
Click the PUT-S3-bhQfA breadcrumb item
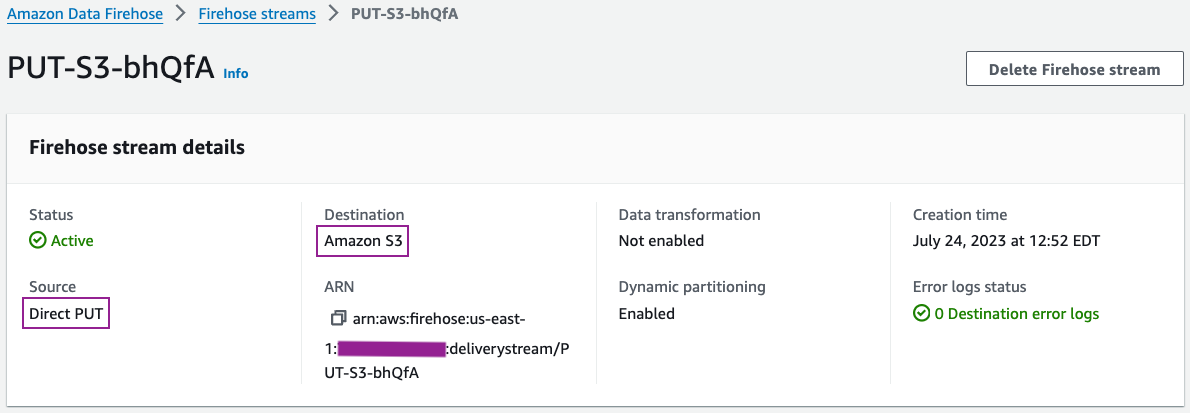coord(405,14)
